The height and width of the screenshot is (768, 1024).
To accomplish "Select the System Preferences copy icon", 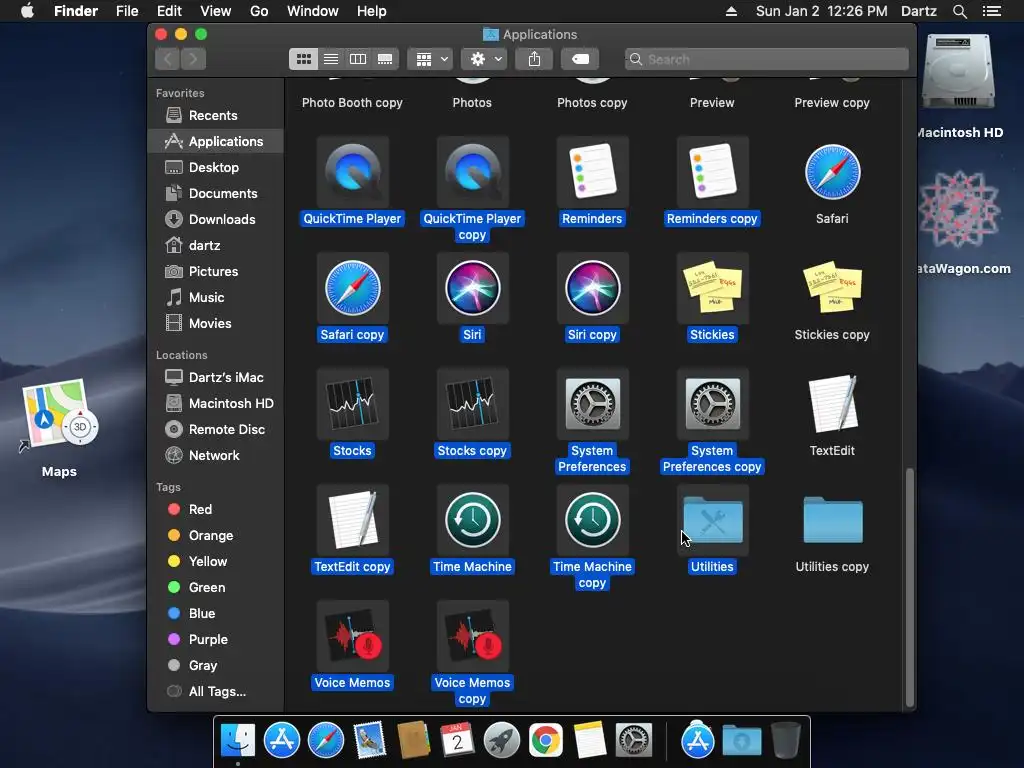I will coord(712,404).
